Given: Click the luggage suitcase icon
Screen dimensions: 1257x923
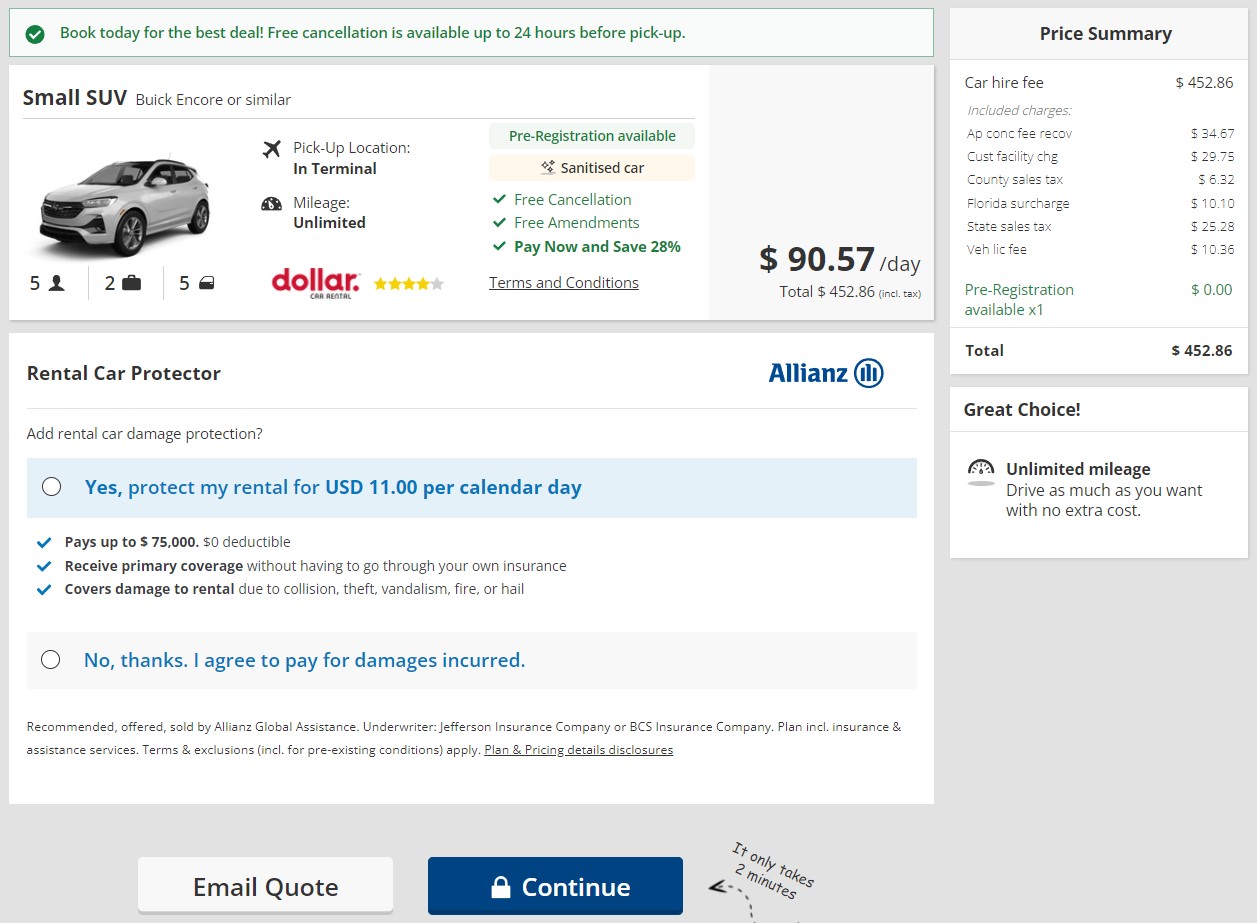Looking at the screenshot, I should pos(131,283).
